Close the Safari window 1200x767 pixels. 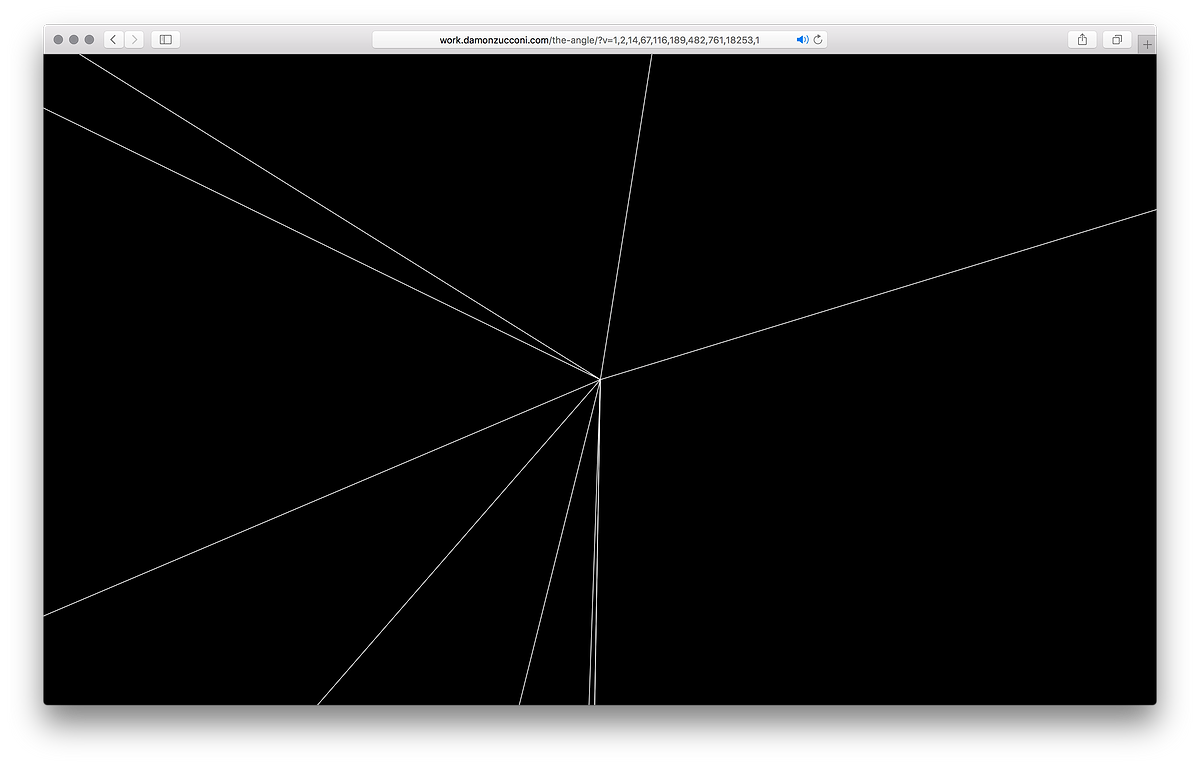coord(59,40)
